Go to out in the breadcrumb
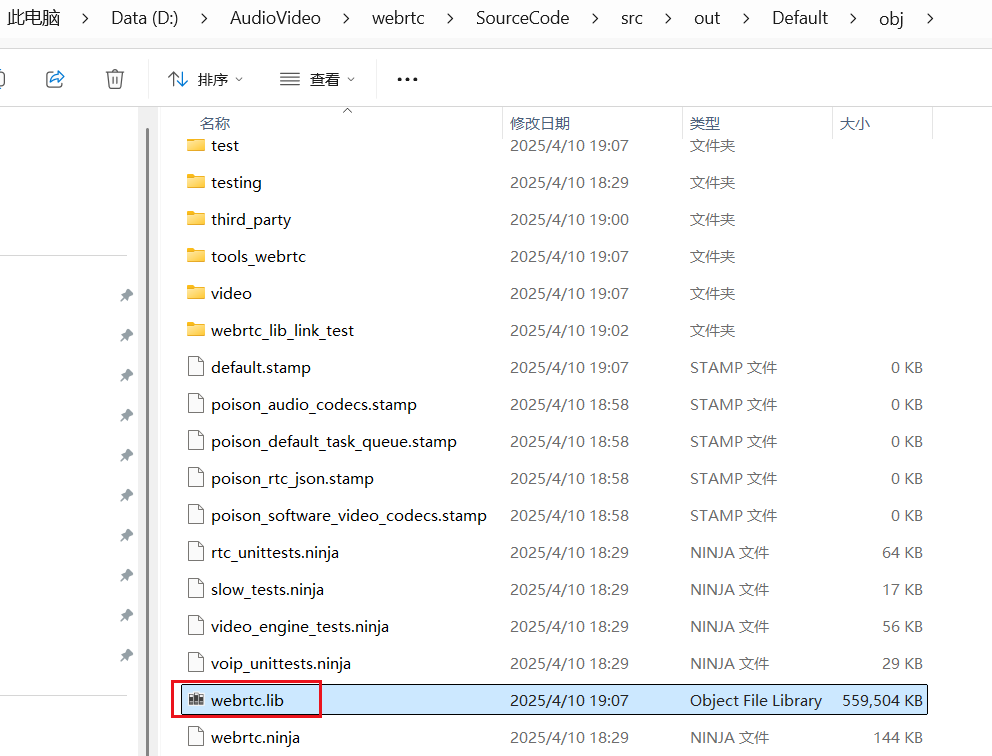This screenshot has height=756, width=992. pyautogui.click(x=707, y=18)
